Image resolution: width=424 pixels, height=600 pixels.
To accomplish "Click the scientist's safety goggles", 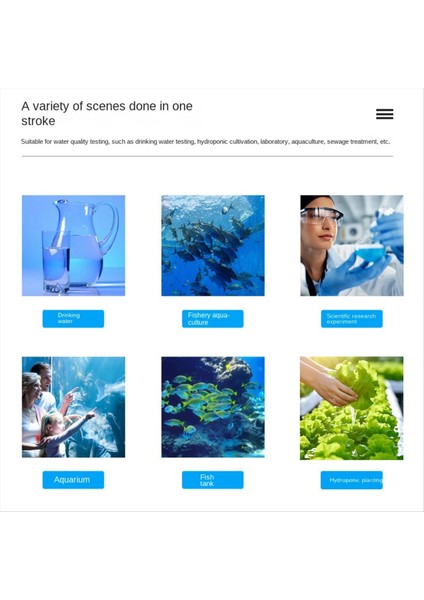I will pos(321,215).
